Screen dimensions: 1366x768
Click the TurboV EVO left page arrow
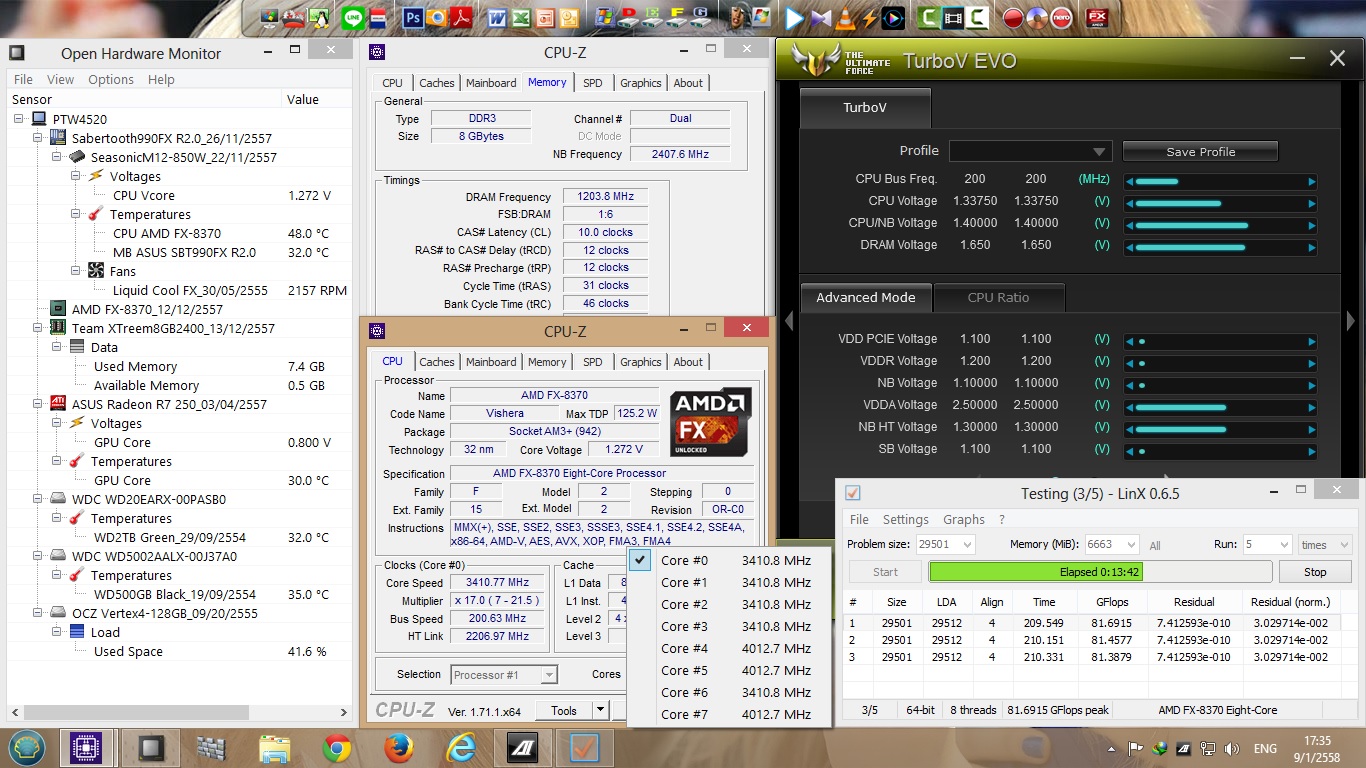789,321
